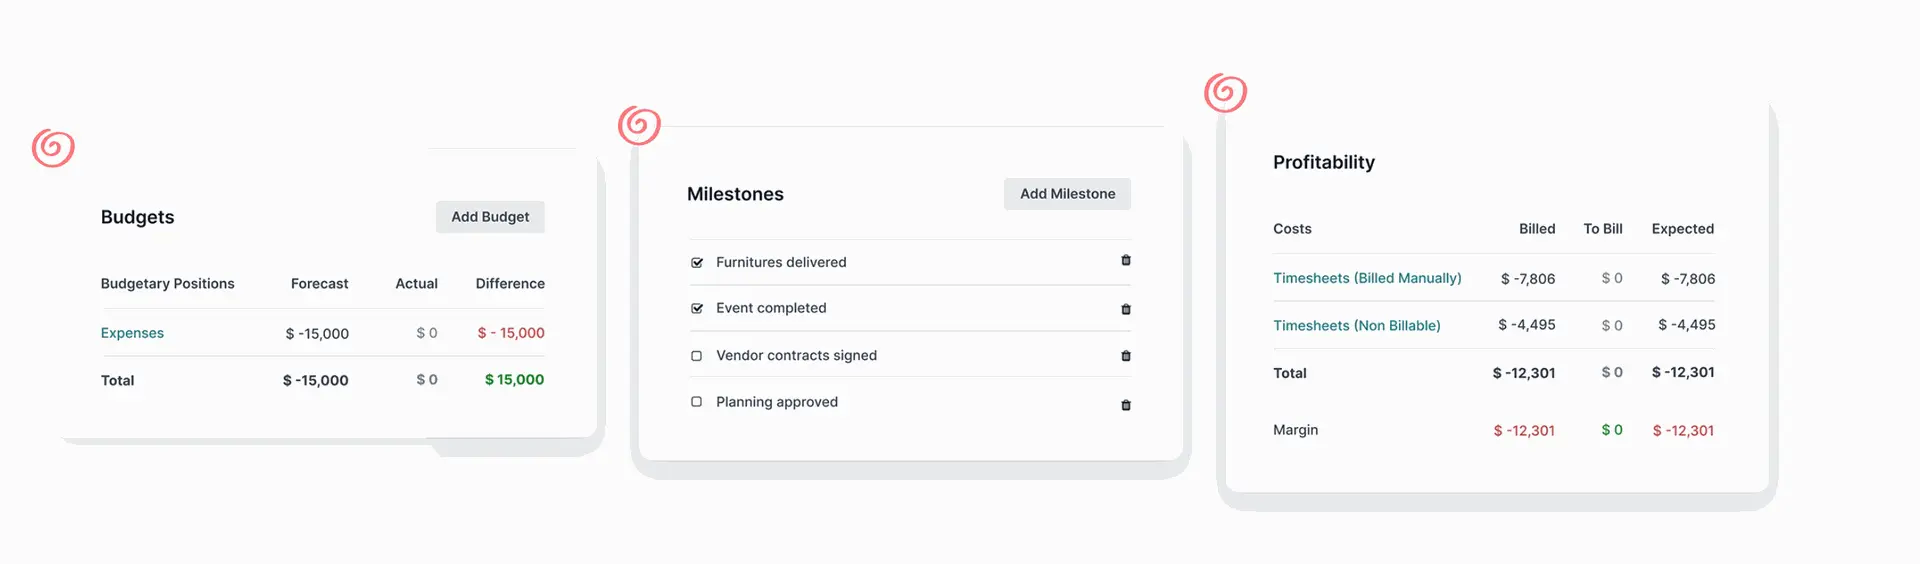Click trash icon for Vendor contracts signed

1126,356
